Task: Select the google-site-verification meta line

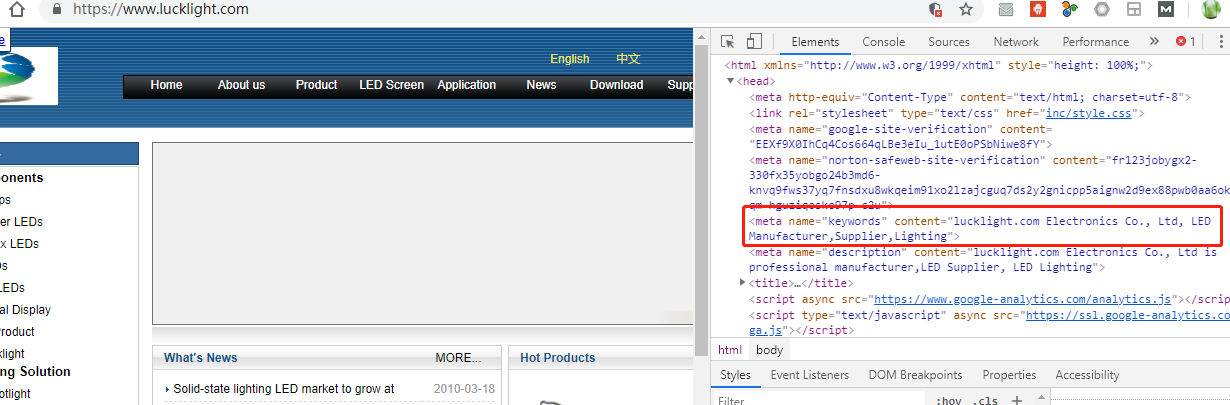Action: click(900, 136)
